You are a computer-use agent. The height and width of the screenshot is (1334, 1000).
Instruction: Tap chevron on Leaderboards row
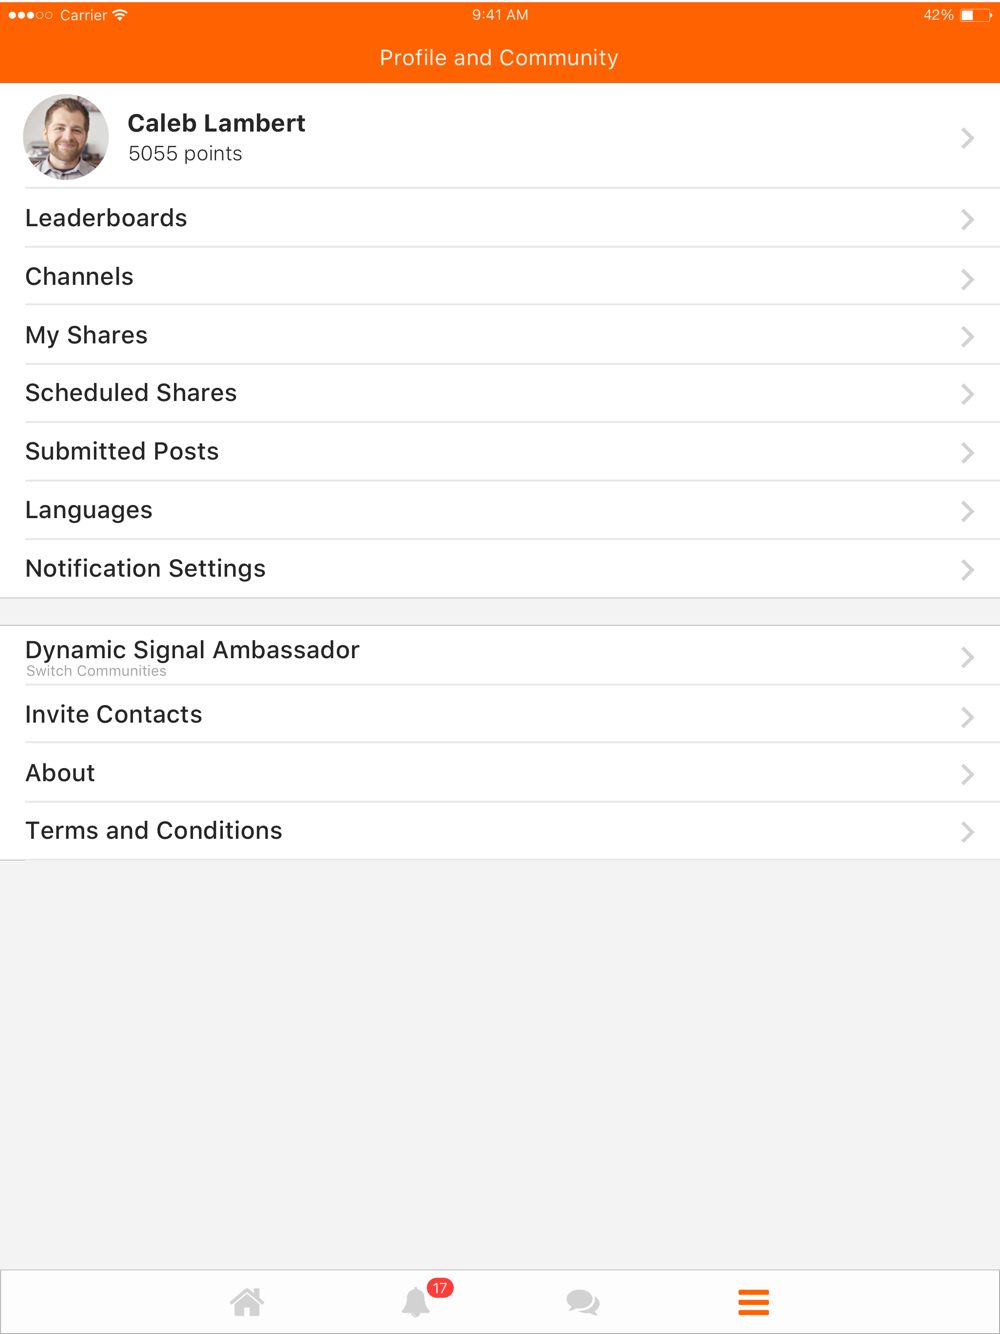click(967, 219)
